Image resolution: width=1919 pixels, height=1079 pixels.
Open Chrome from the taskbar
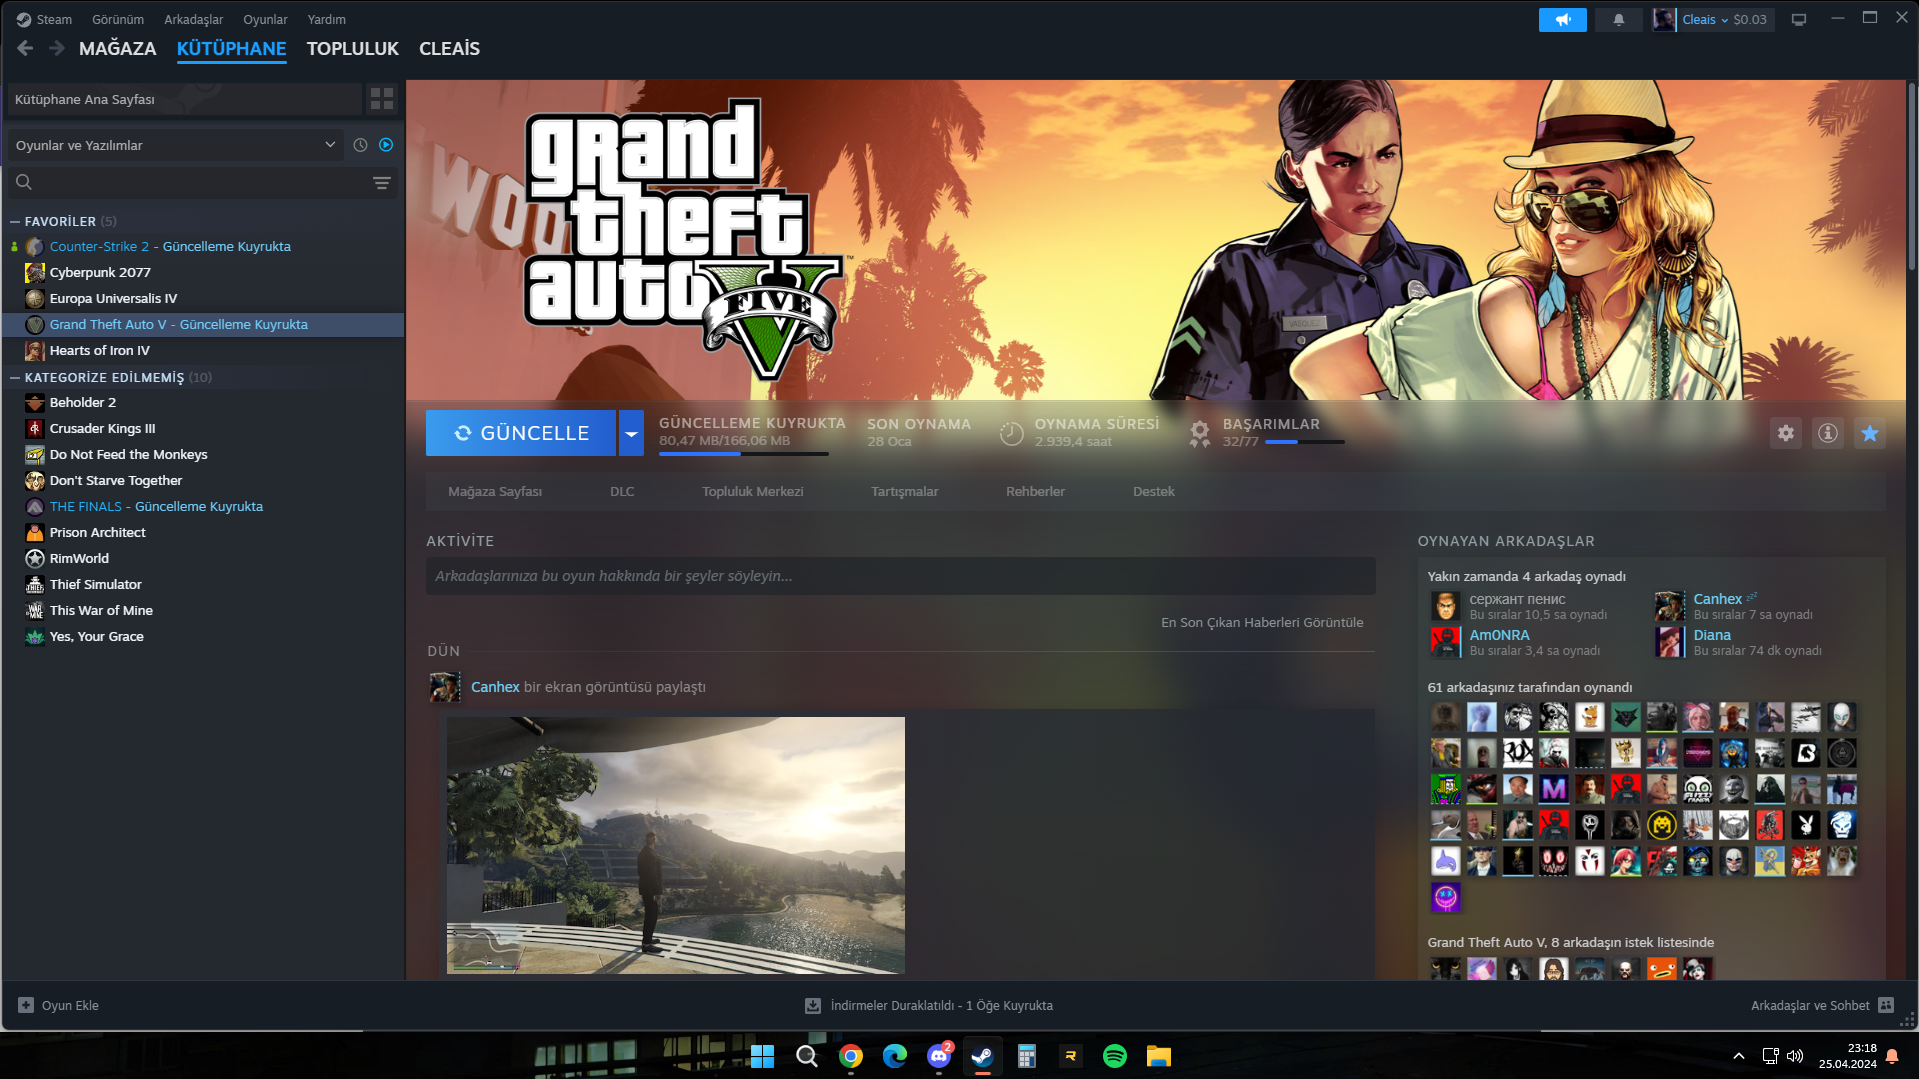coord(851,1056)
